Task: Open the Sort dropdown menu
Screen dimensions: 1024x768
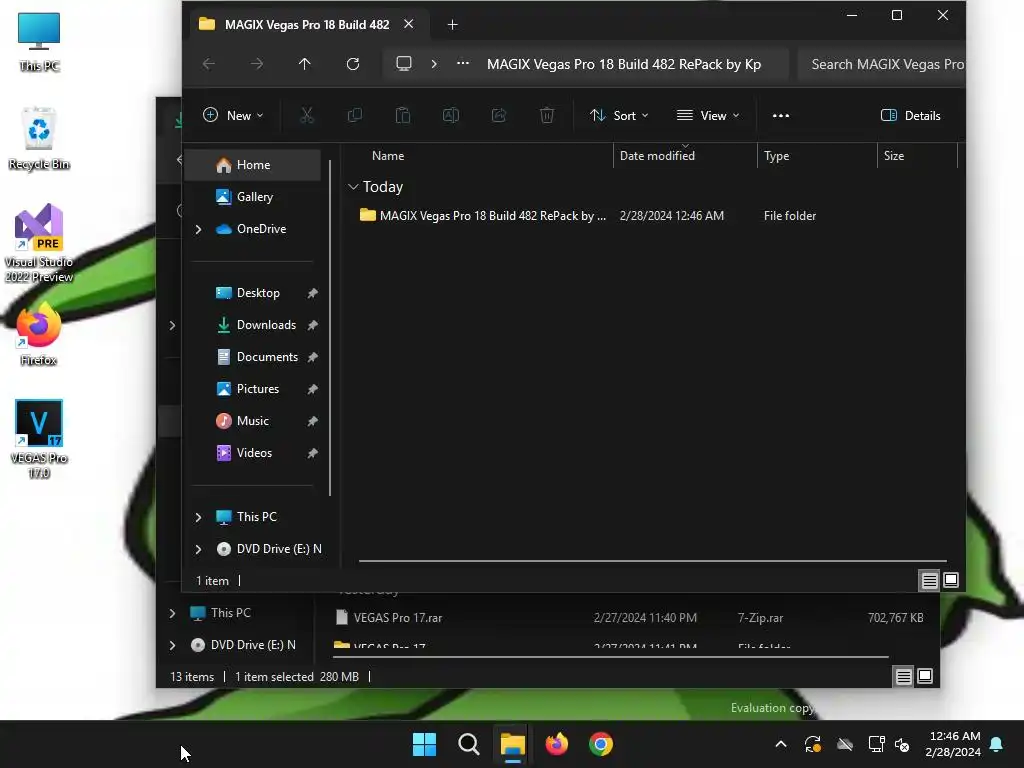Action: tap(619, 116)
